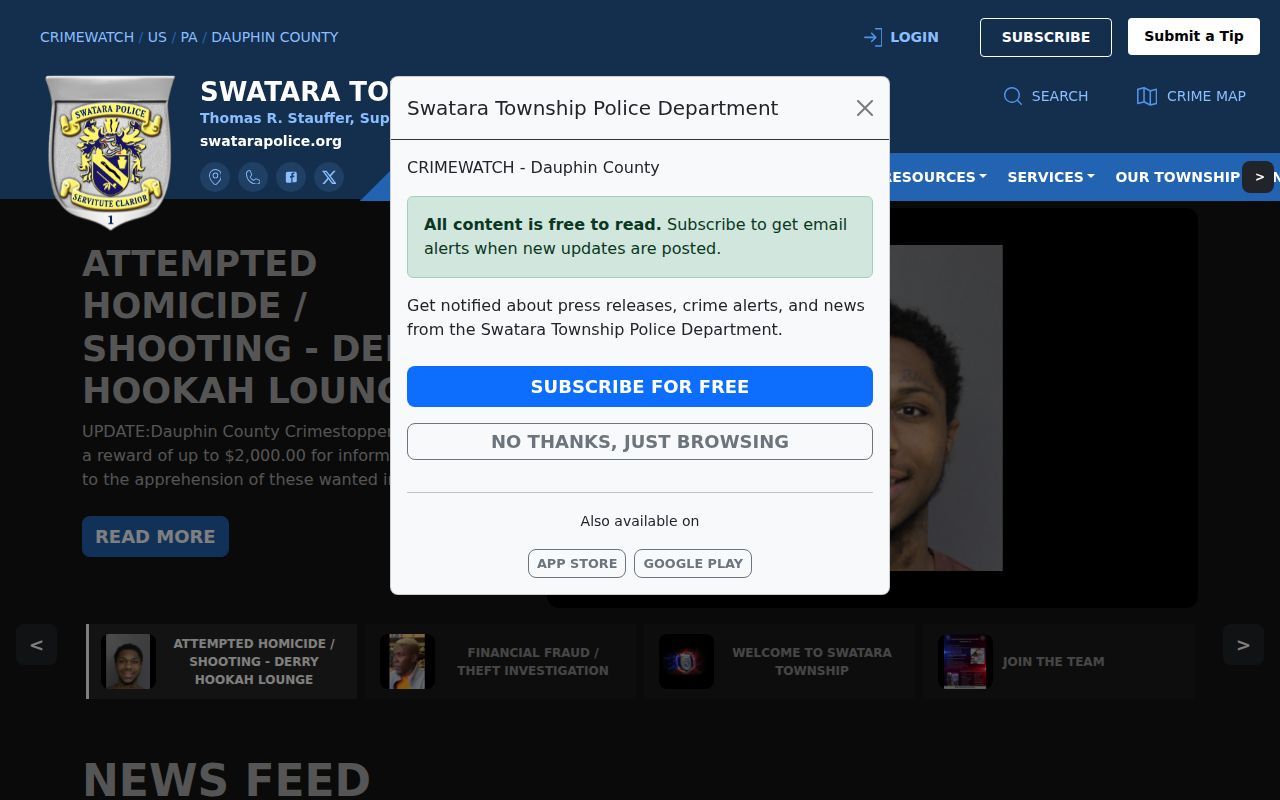Open the Google Play link

click(693, 563)
